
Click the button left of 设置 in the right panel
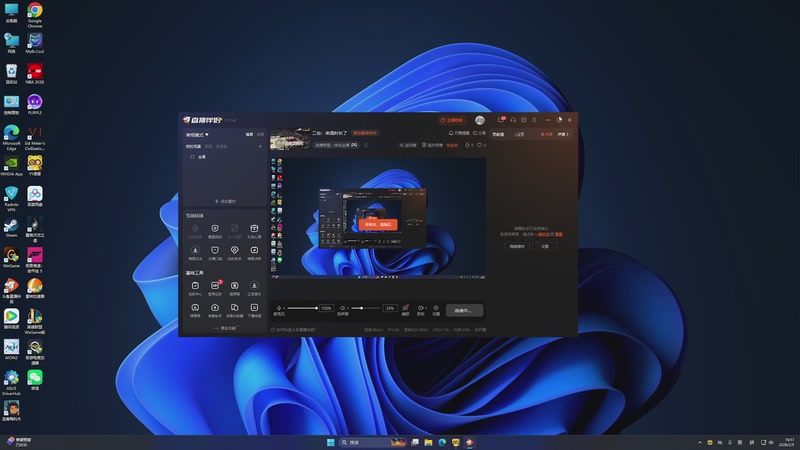click(517, 246)
